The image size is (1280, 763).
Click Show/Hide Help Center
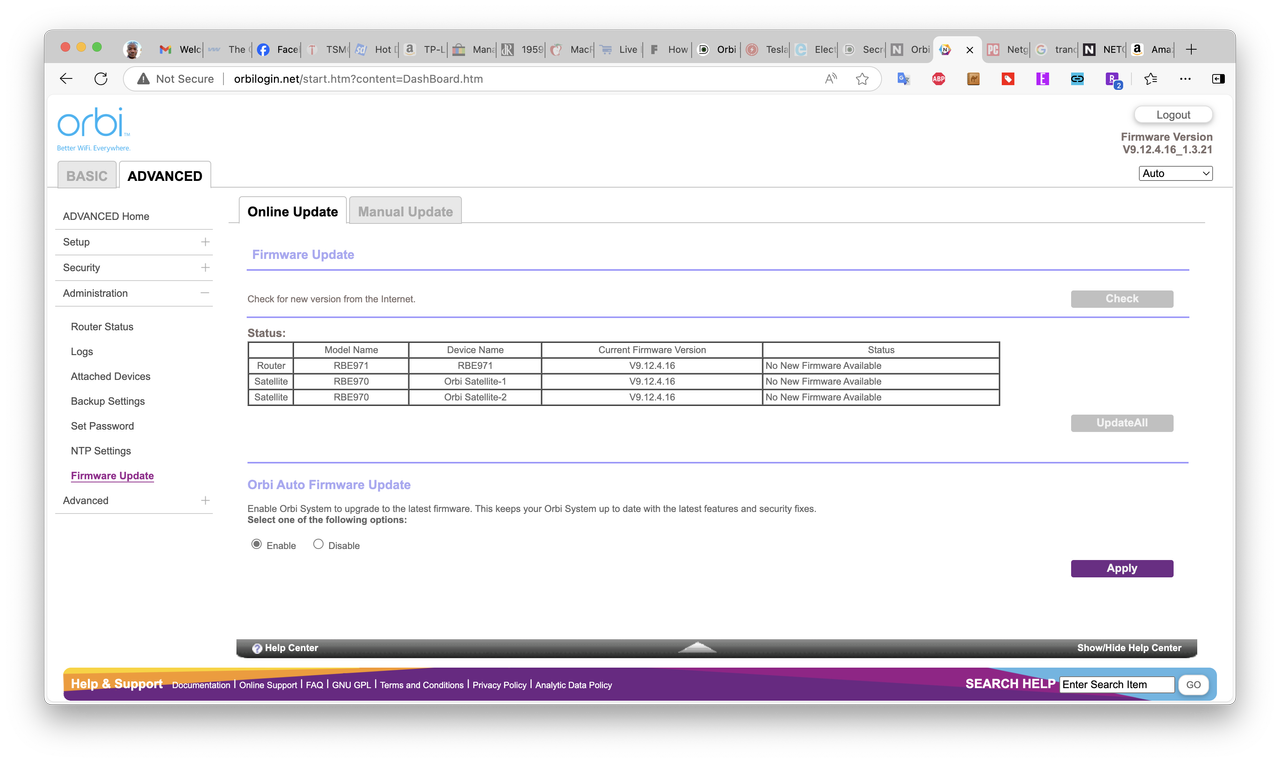(1129, 648)
